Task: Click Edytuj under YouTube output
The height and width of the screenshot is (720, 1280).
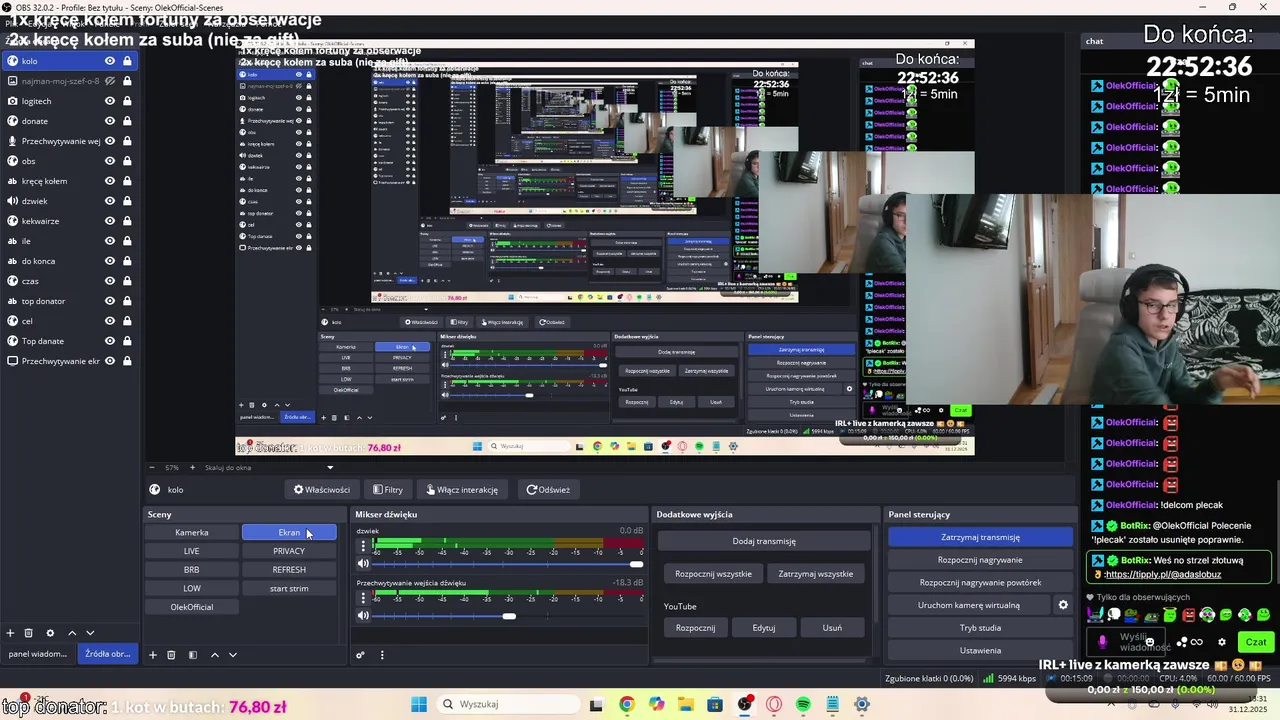Action: (764, 628)
